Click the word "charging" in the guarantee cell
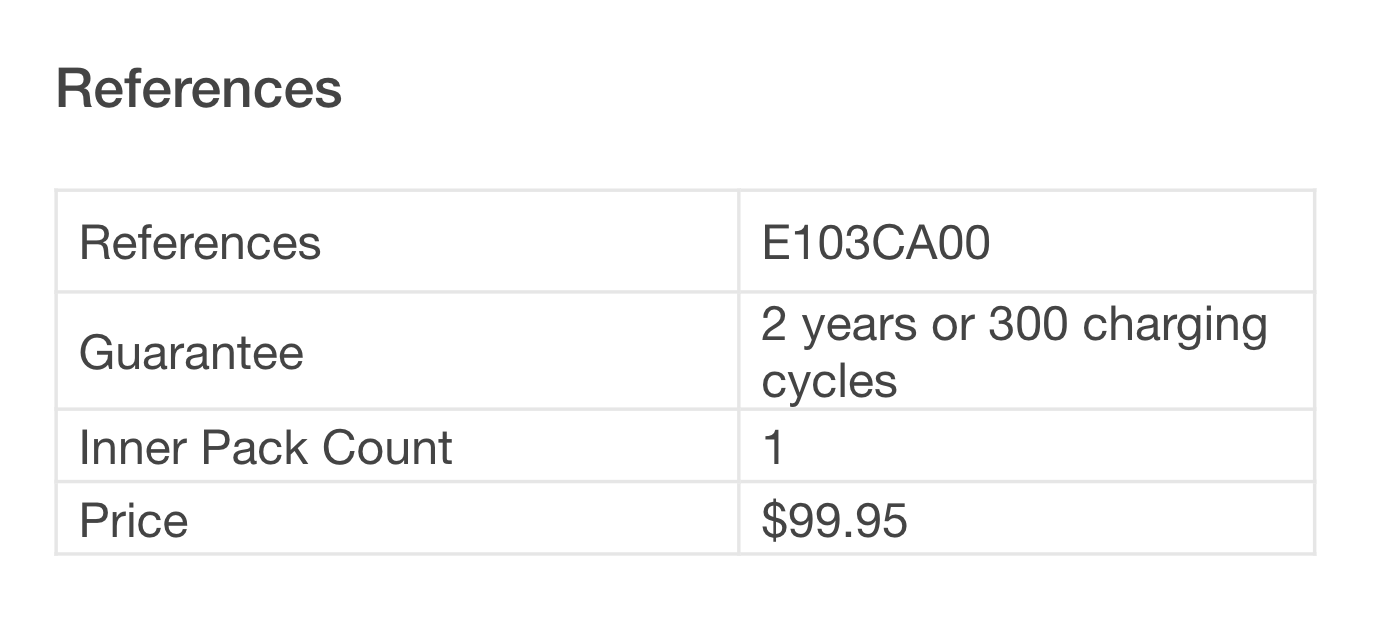 pos(1175,325)
